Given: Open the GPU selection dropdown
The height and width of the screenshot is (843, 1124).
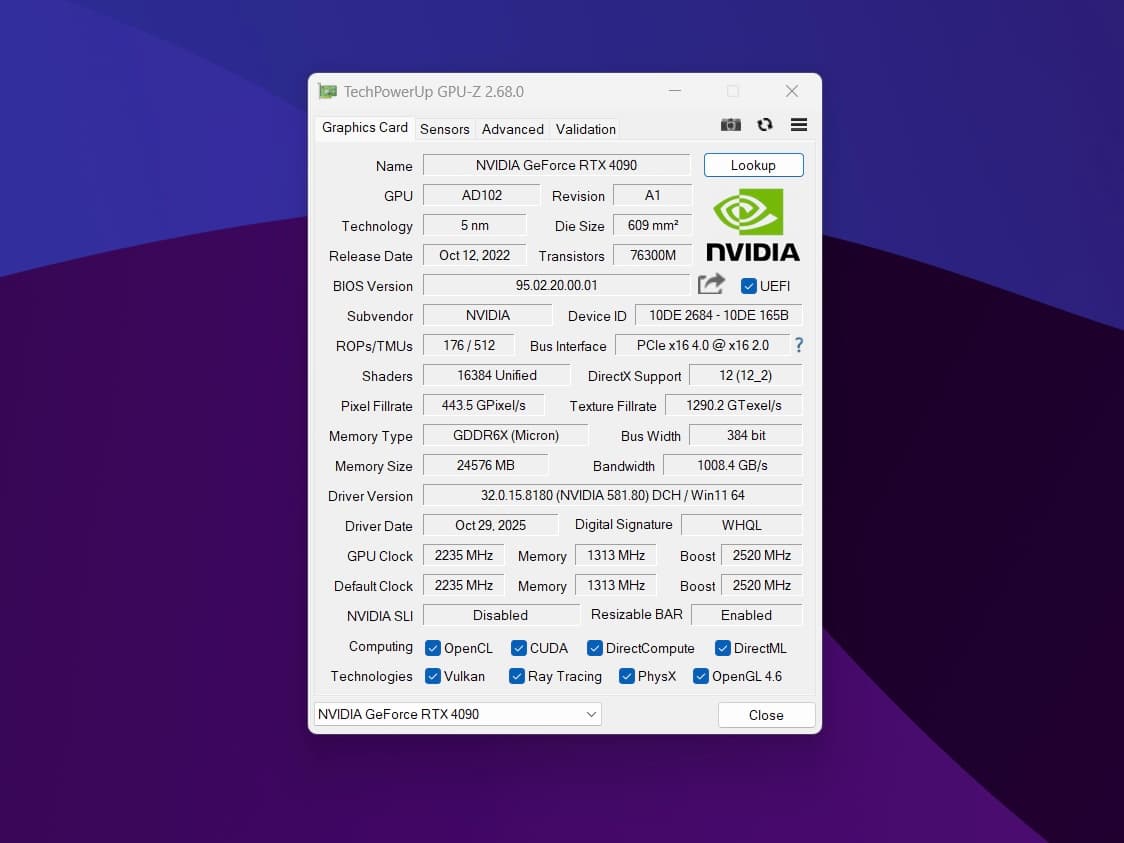Looking at the screenshot, I should pyautogui.click(x=457, y=714).
